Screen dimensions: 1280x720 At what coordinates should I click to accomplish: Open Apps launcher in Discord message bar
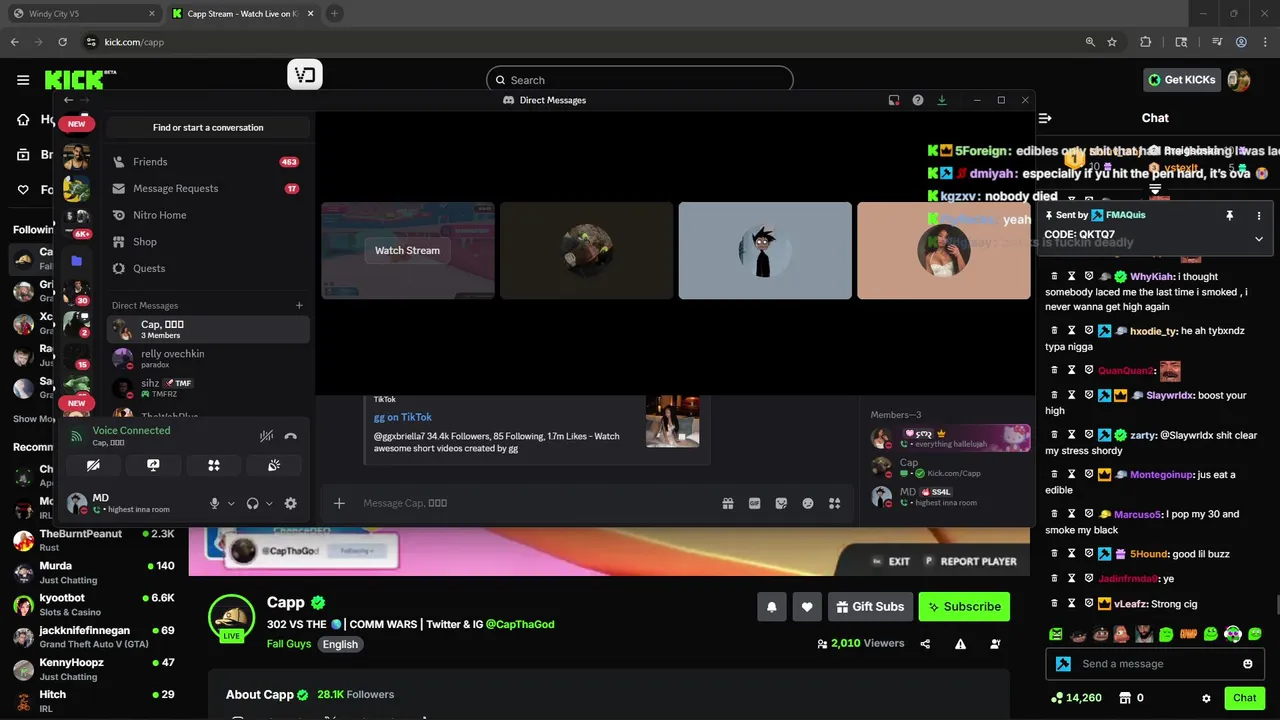(835, 503)
